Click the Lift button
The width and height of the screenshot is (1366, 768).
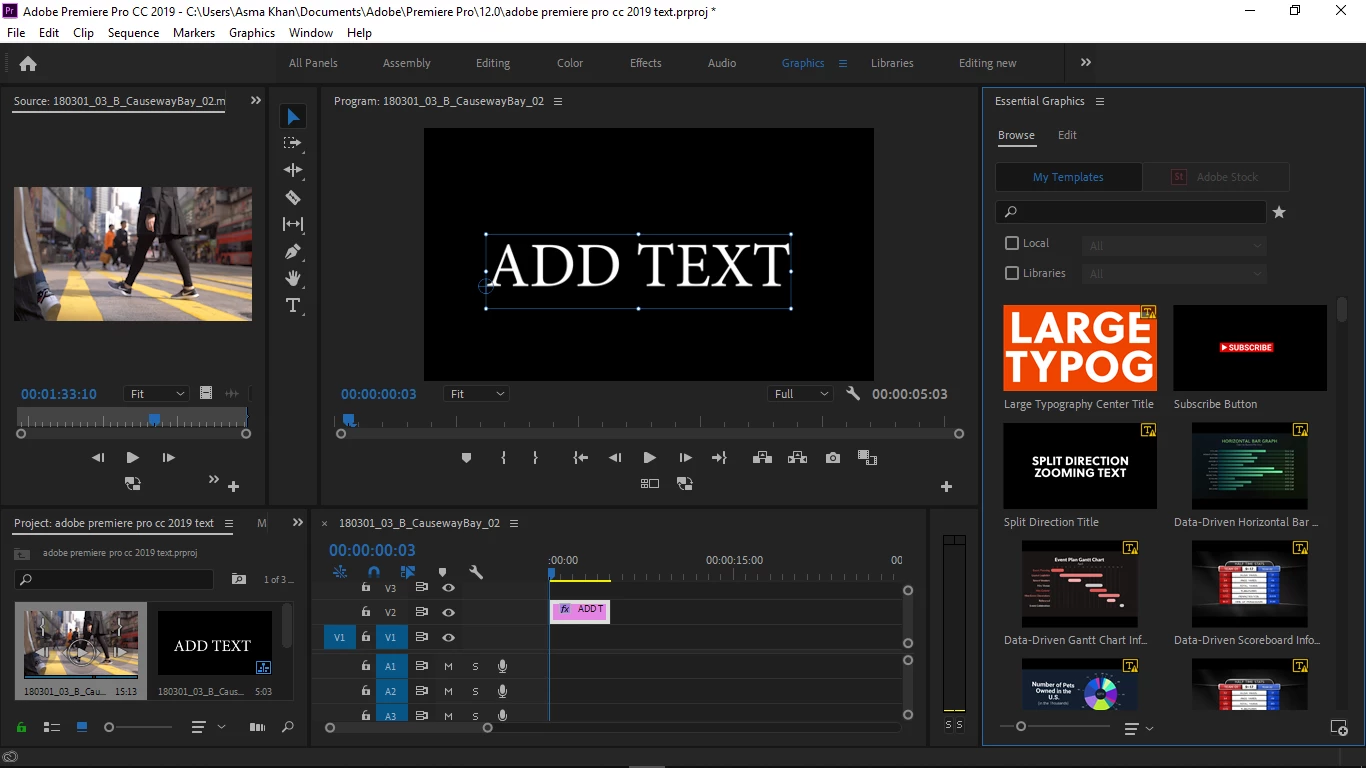click(x=762, y=458)
